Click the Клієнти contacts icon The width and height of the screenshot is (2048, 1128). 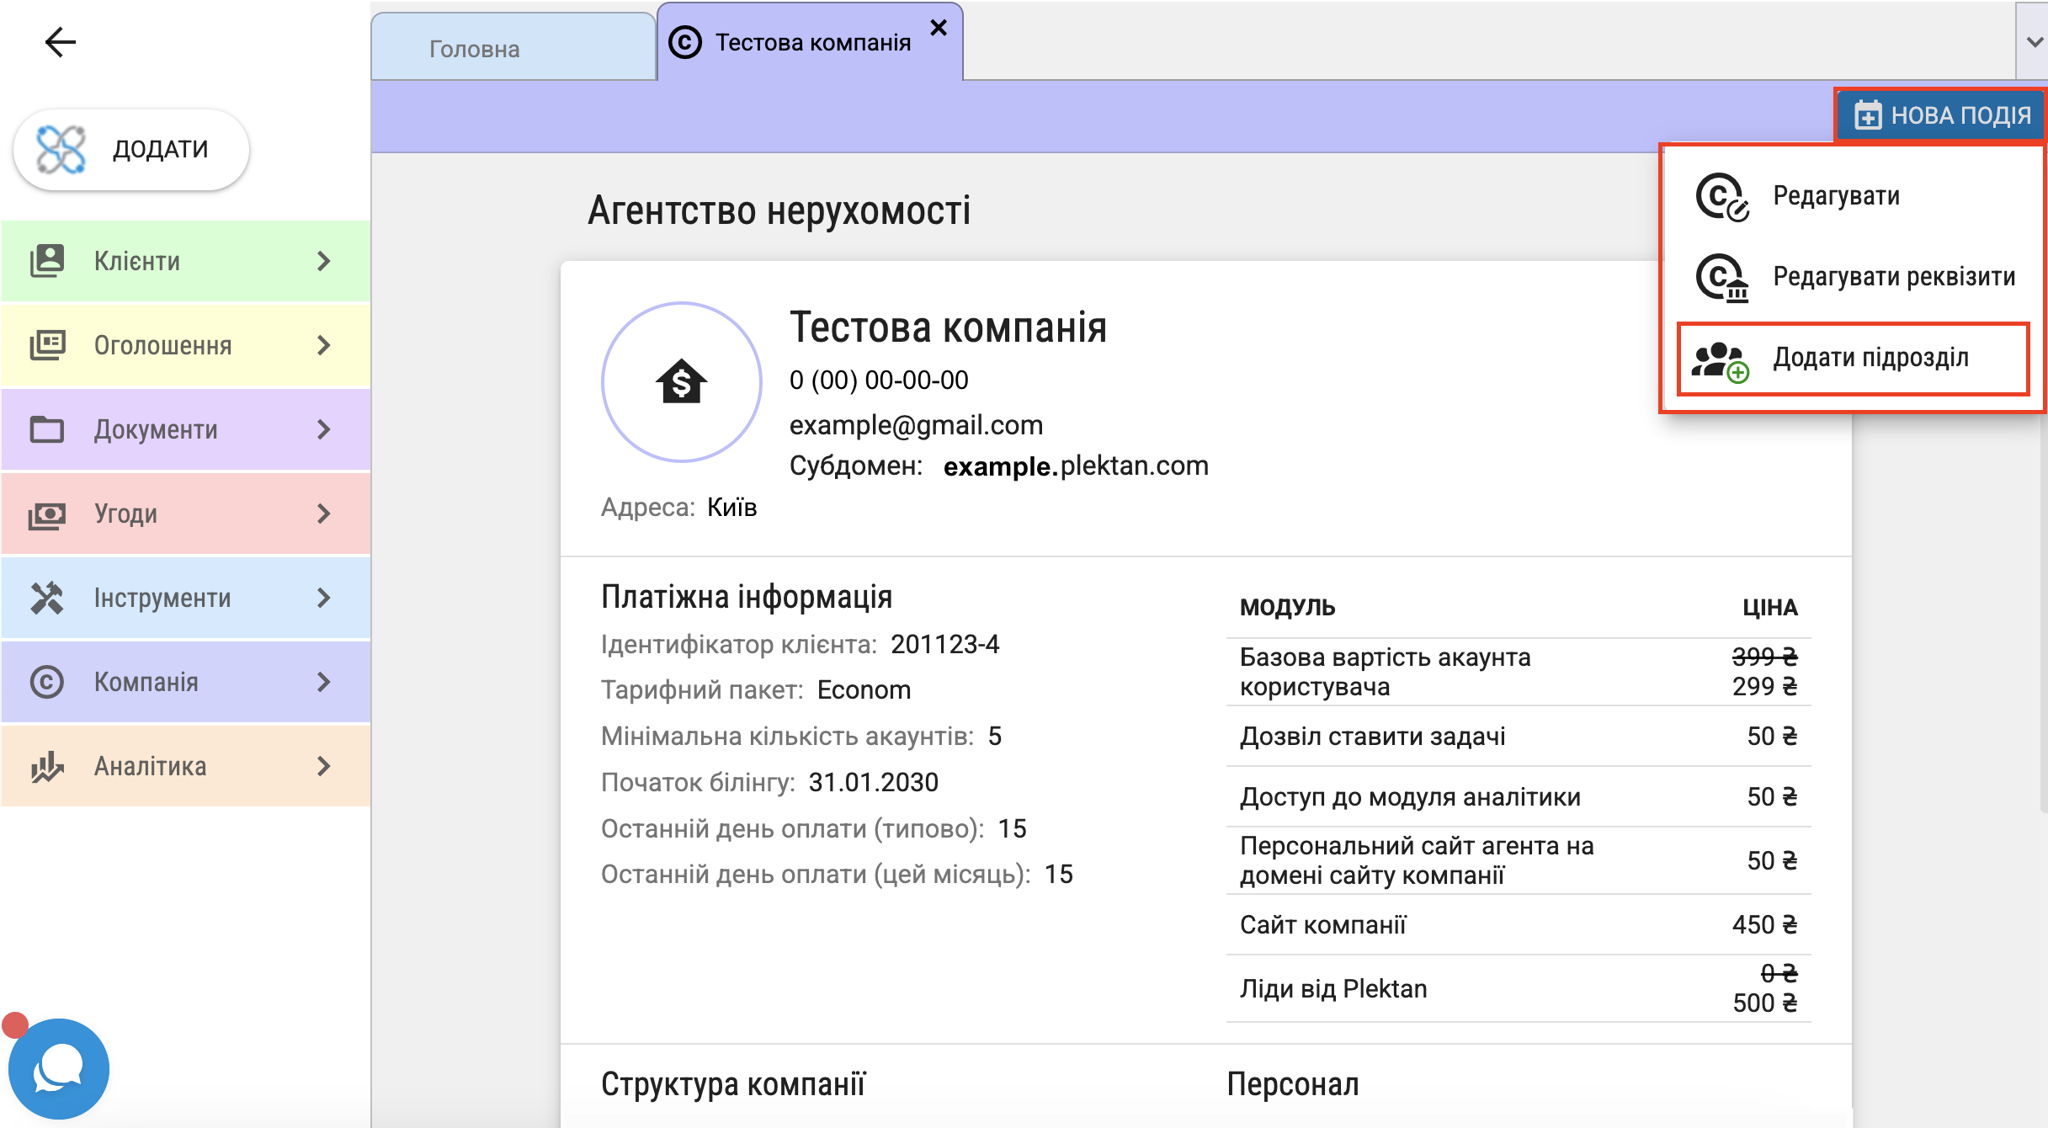(x=47, y=261)
